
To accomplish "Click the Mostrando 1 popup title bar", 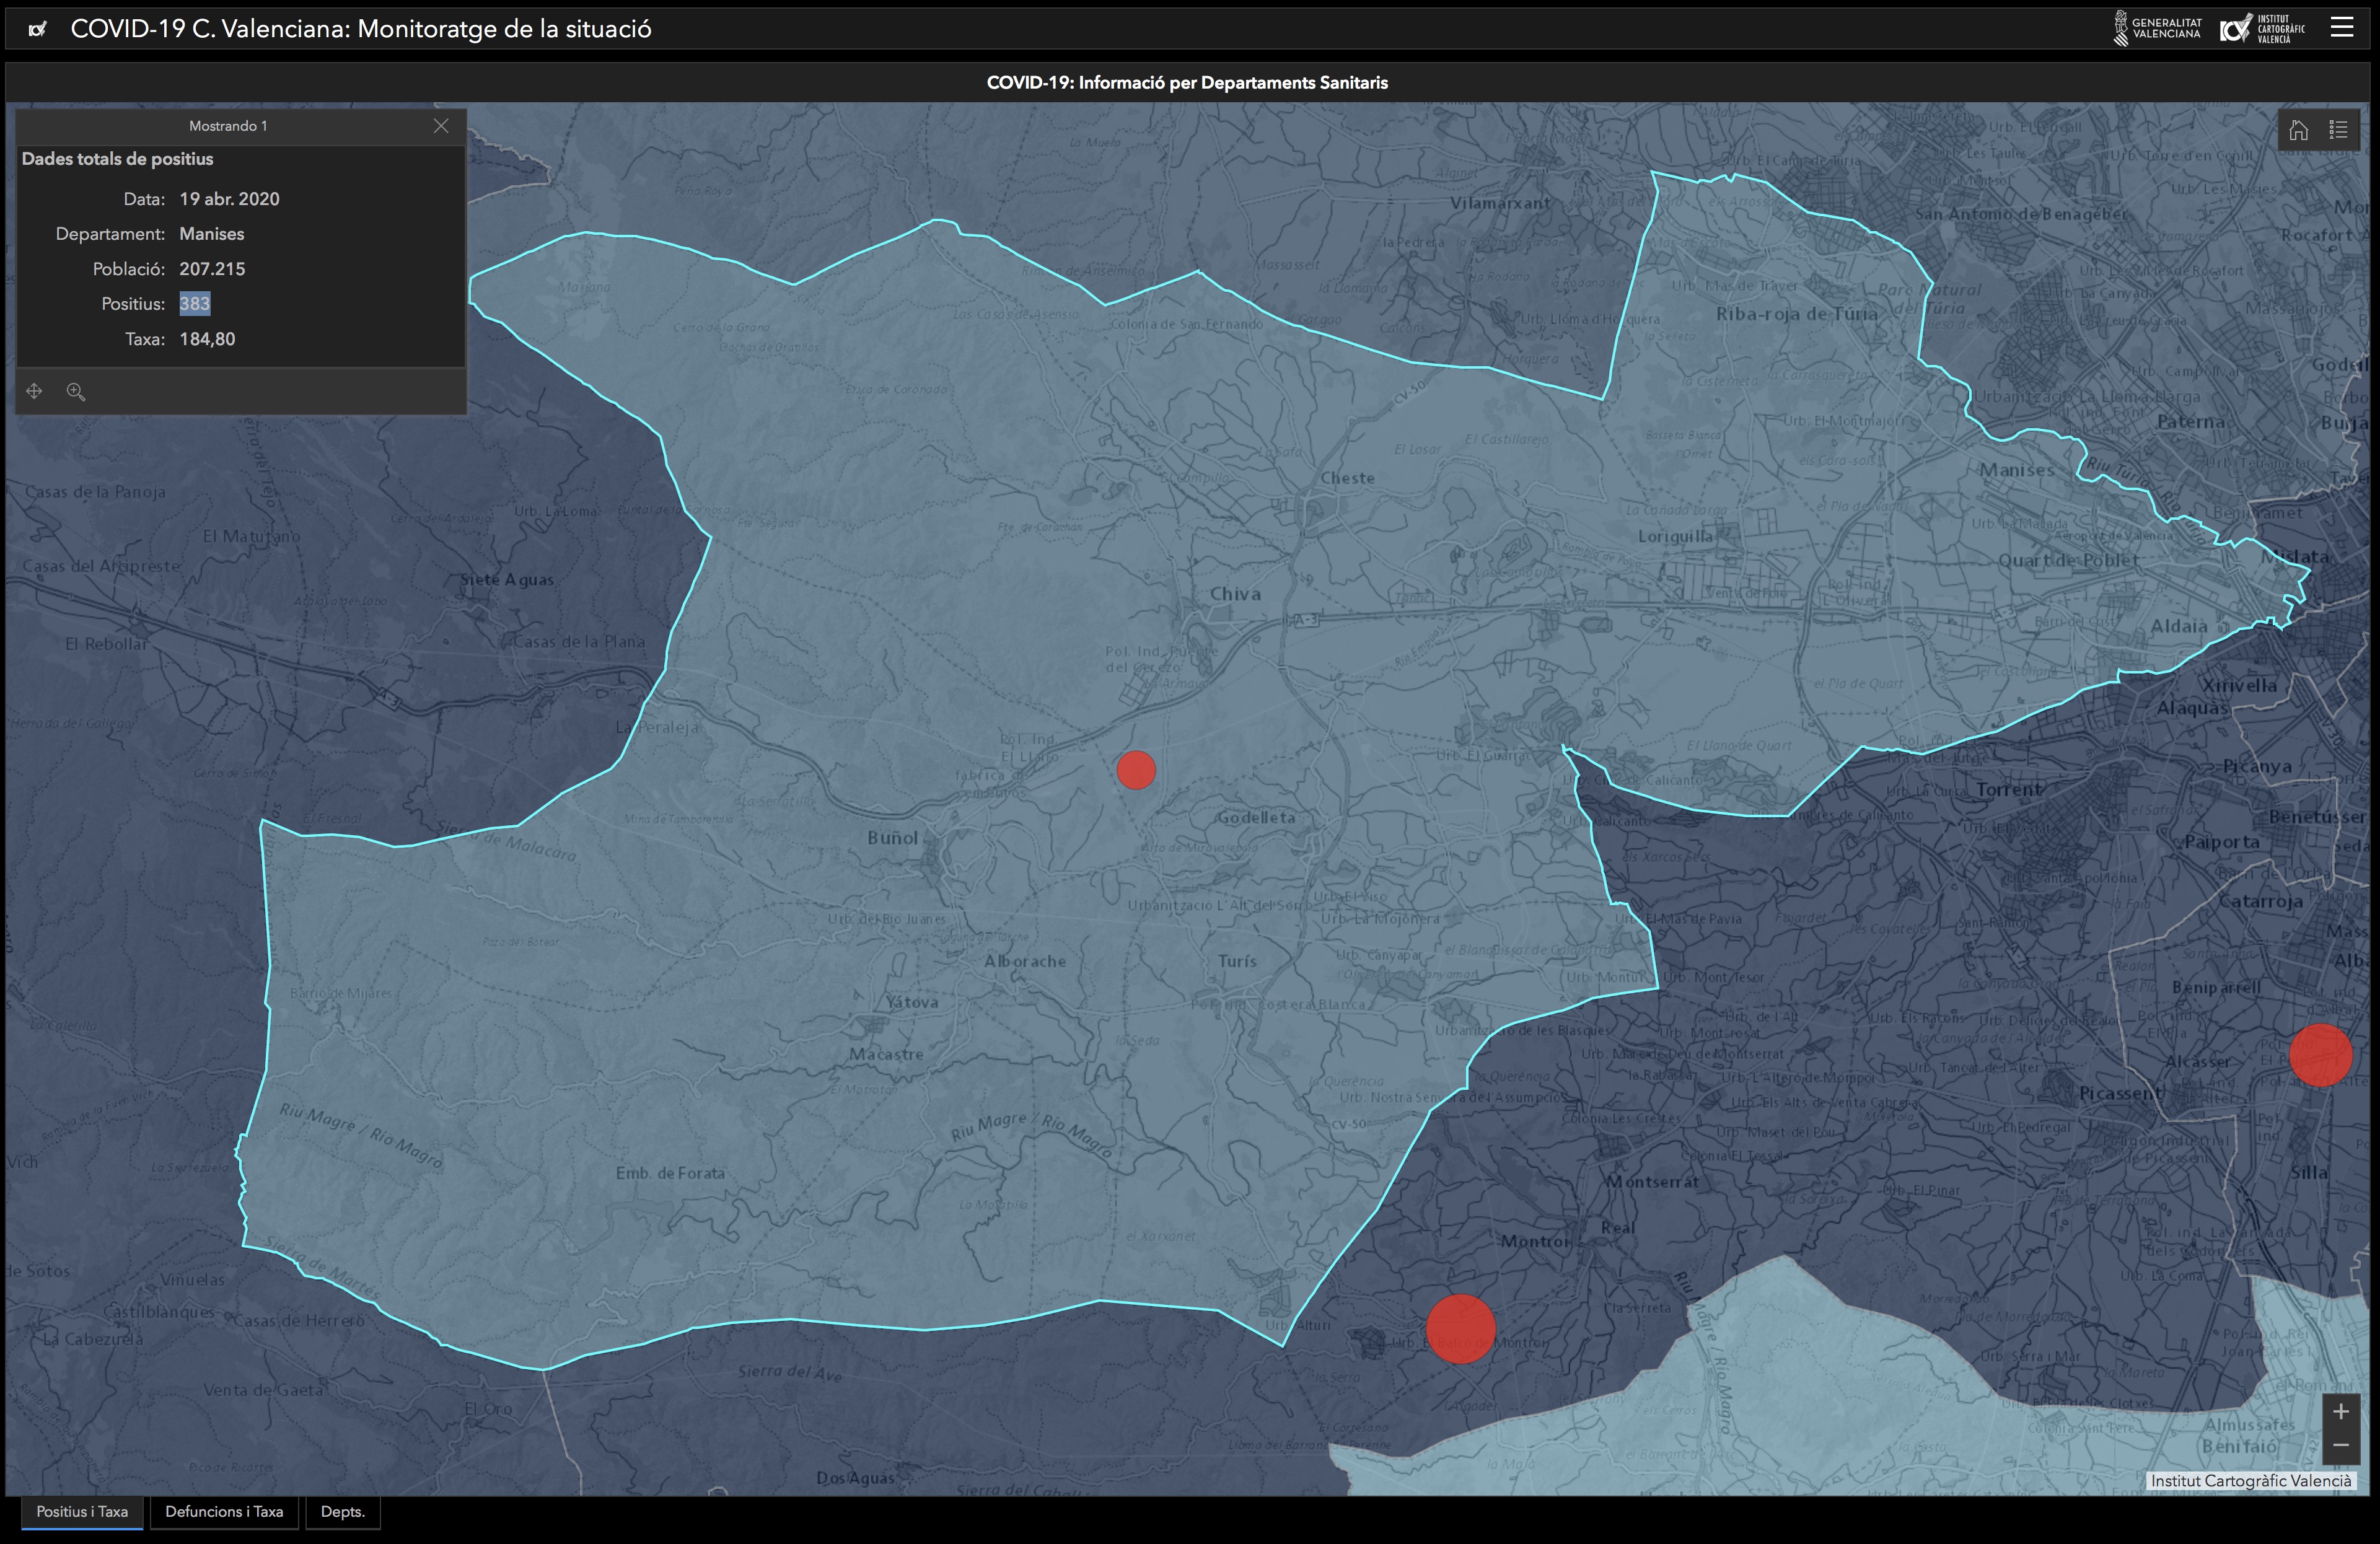I will pos(228,126).
